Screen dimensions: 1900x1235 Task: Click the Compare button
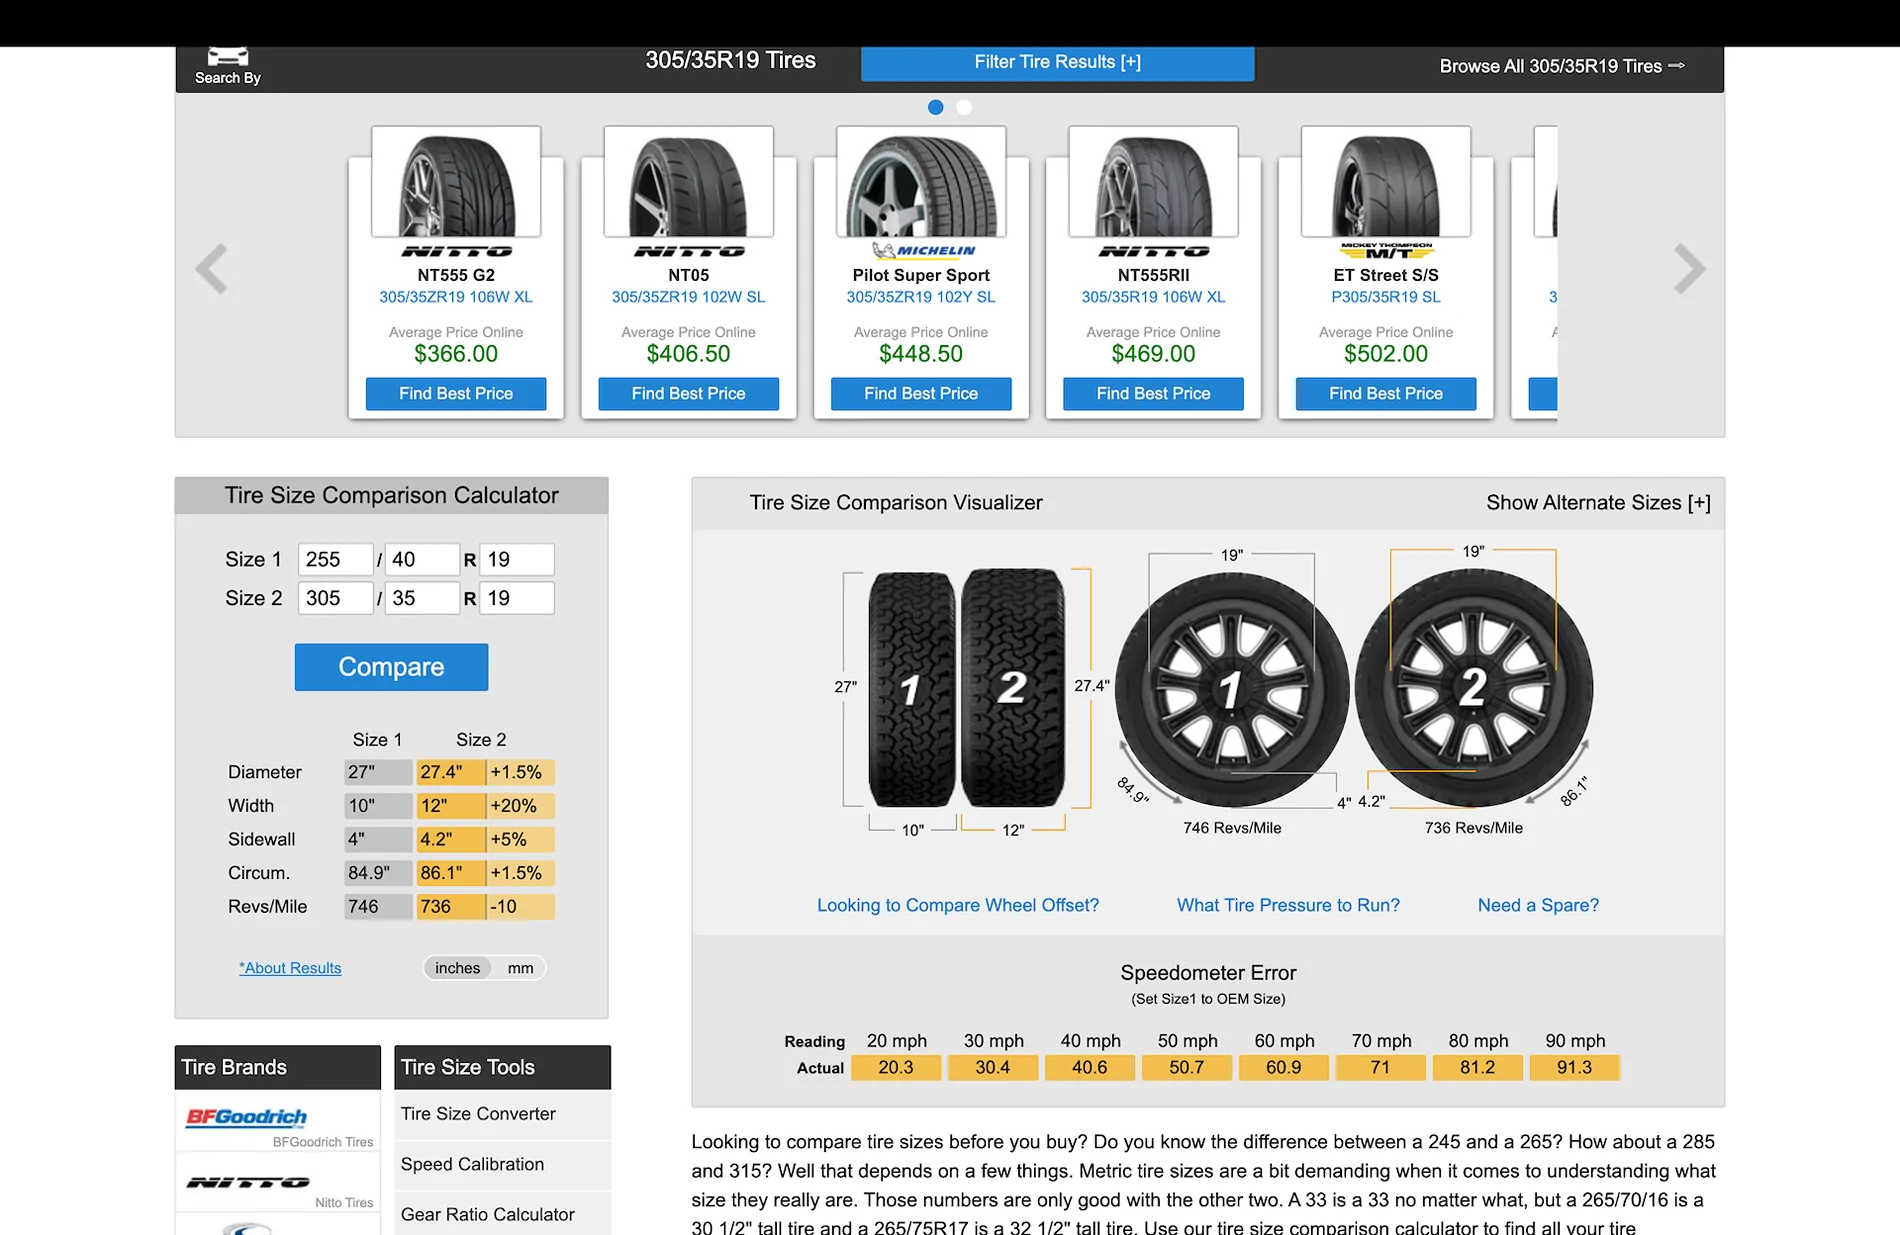tap(391, 667)
